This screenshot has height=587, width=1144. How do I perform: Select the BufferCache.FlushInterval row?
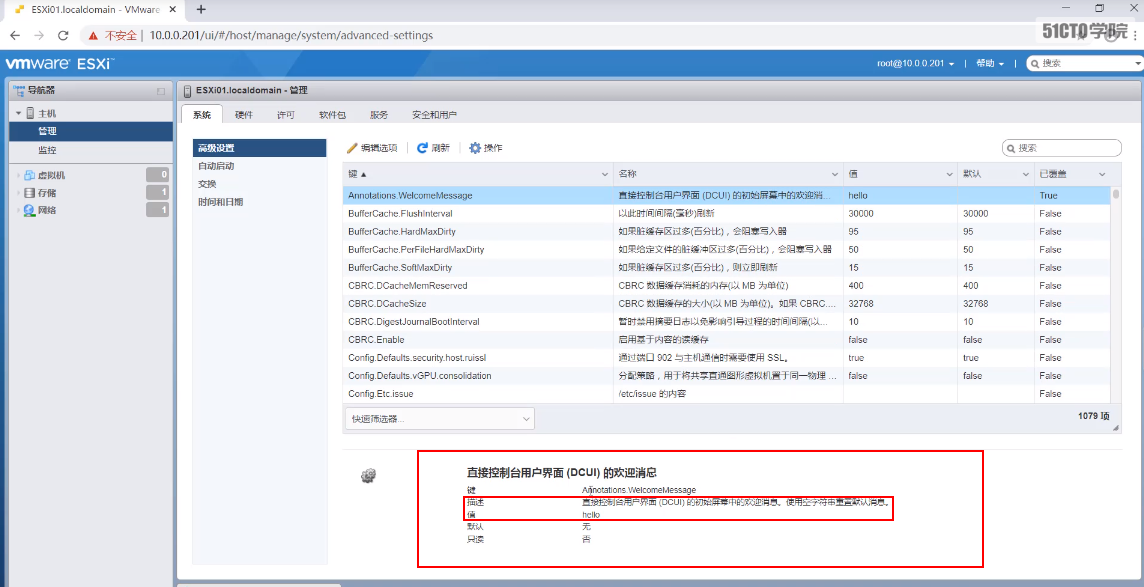coord(727,214)
